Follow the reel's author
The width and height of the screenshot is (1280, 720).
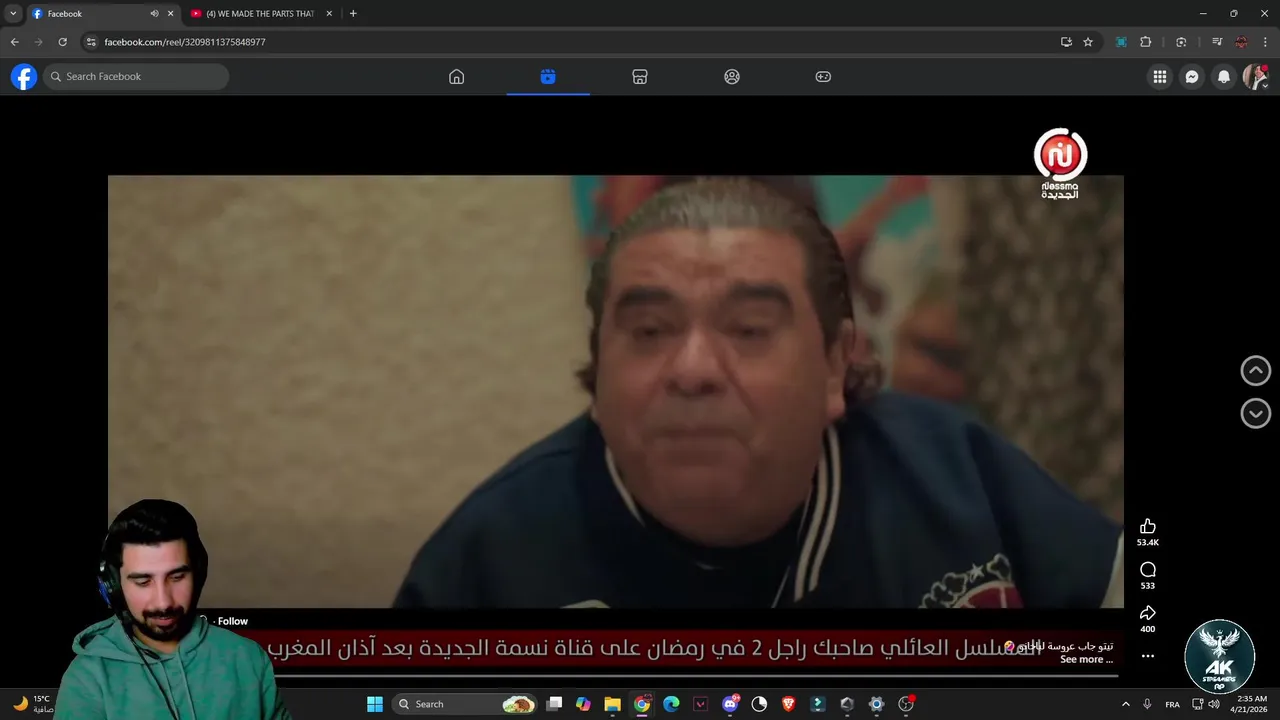233,621
